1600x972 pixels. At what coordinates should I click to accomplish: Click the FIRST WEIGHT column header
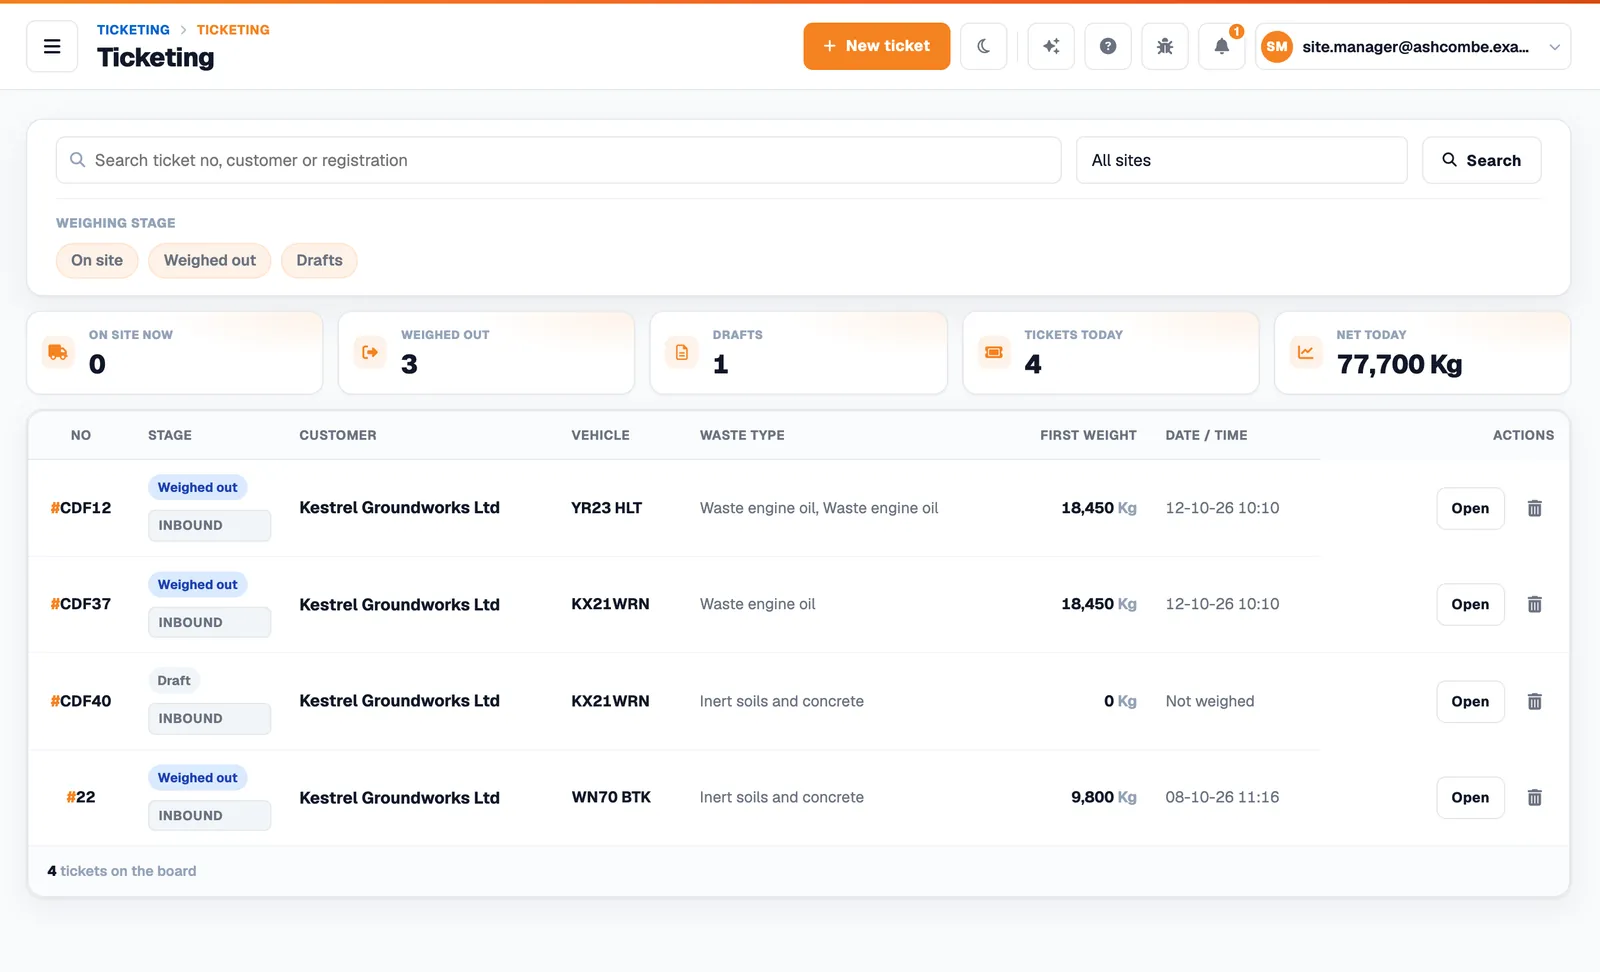tap(1088, 435)
